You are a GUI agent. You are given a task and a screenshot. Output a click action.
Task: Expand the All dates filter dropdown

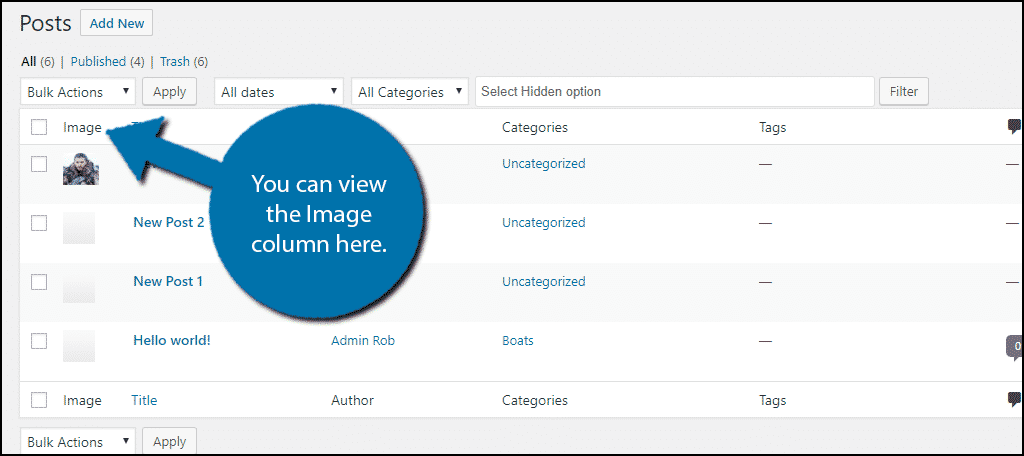[278, 92]
